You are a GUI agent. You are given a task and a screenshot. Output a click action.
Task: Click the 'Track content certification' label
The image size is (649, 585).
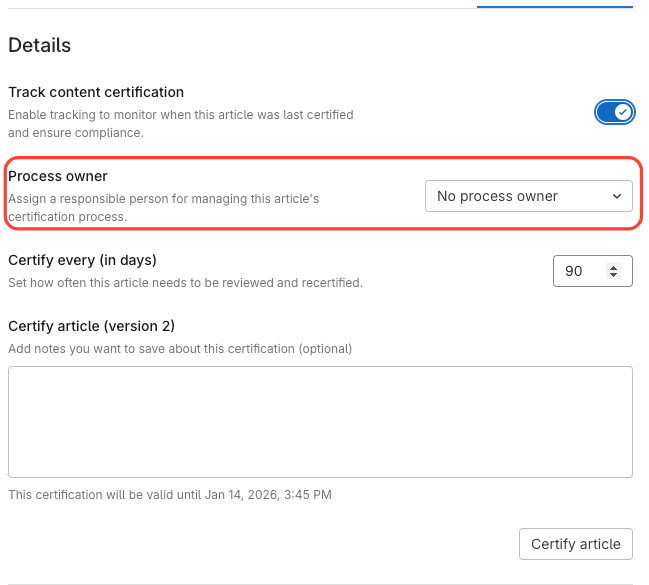click(x=96, y=92)
